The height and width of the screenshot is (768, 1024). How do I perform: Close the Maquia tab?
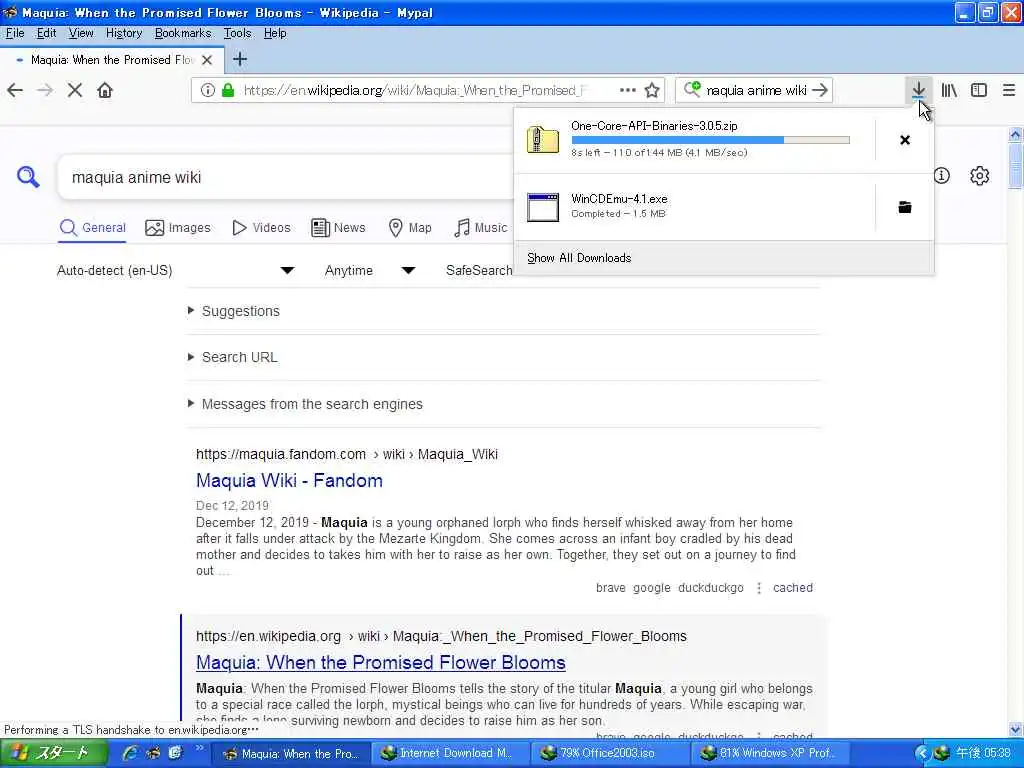[207, 60]
